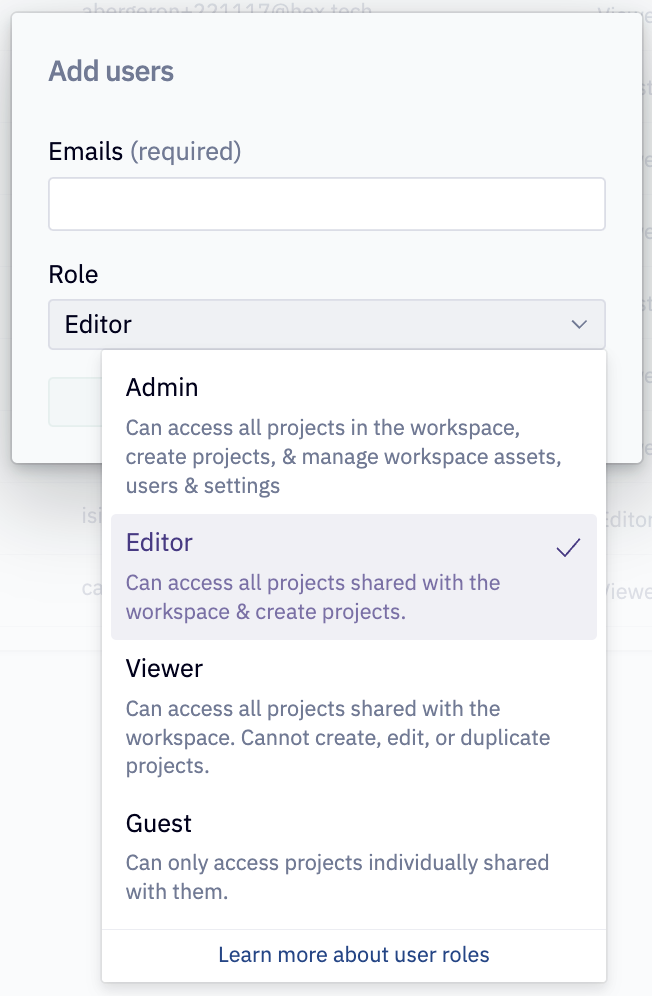Click the Admin role description text
Viewport: 652px width, 996px height.
343,457
